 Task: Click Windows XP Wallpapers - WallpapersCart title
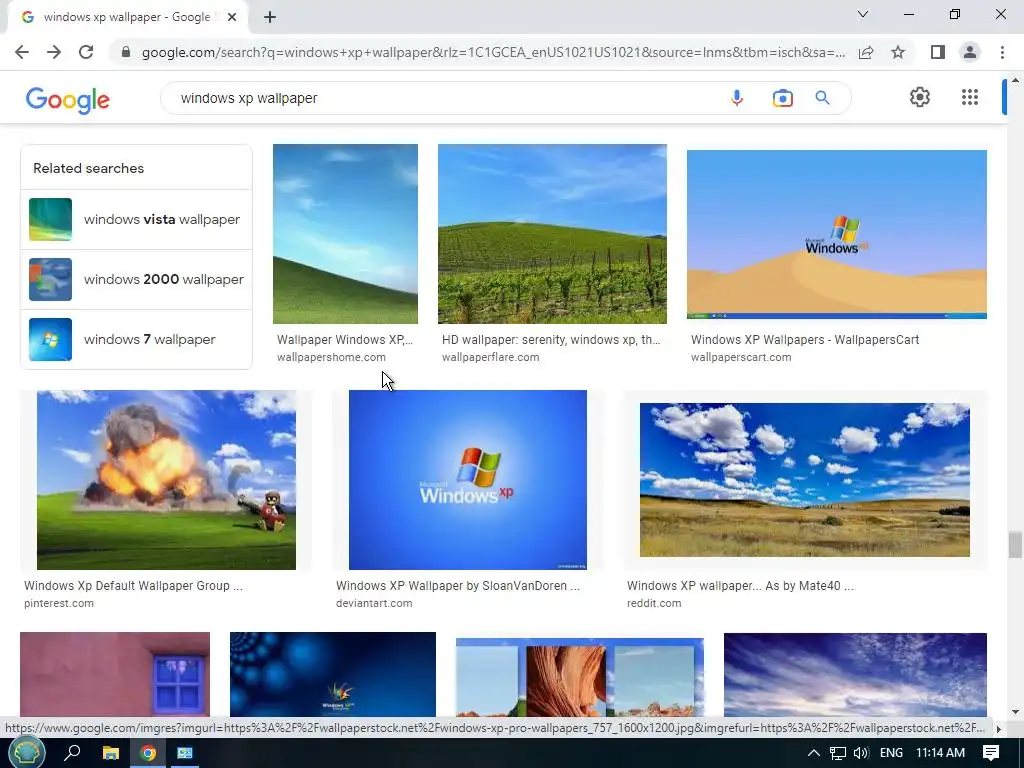click(x=805, y=340)
